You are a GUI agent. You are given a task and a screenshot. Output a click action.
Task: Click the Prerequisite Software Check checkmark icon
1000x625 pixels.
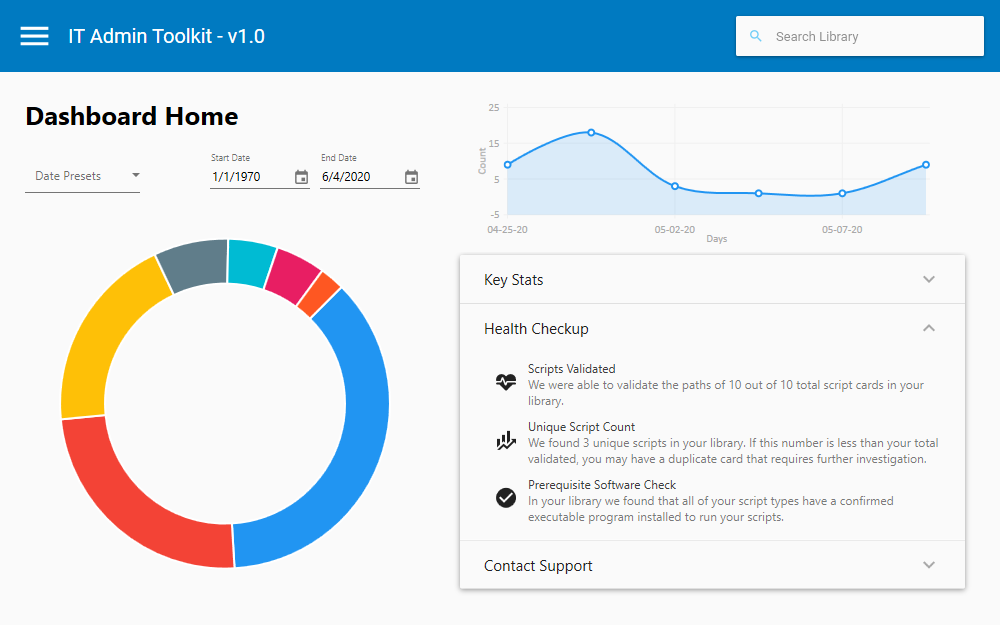pyautogui.click(x=506, y=497)
